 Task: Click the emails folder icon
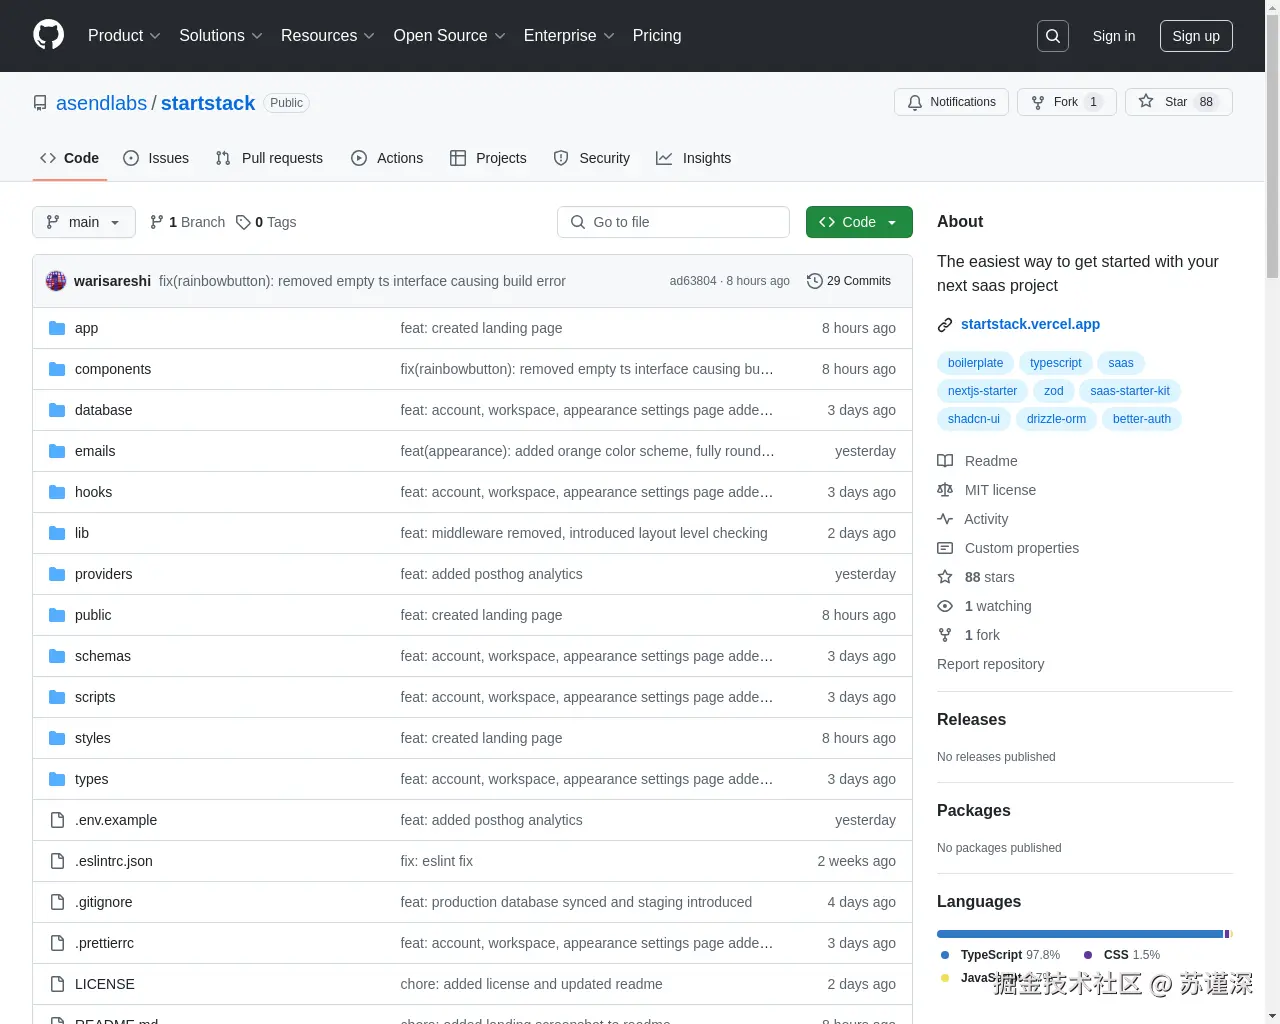point(57,451)
